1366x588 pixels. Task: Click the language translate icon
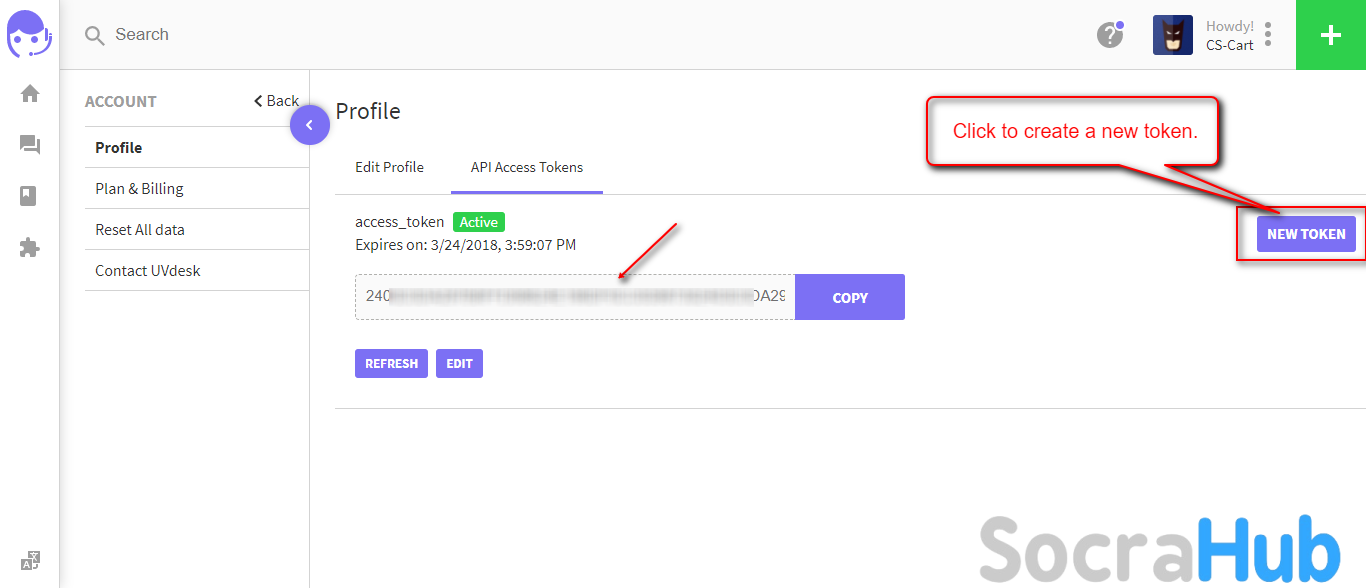[30, 560]
